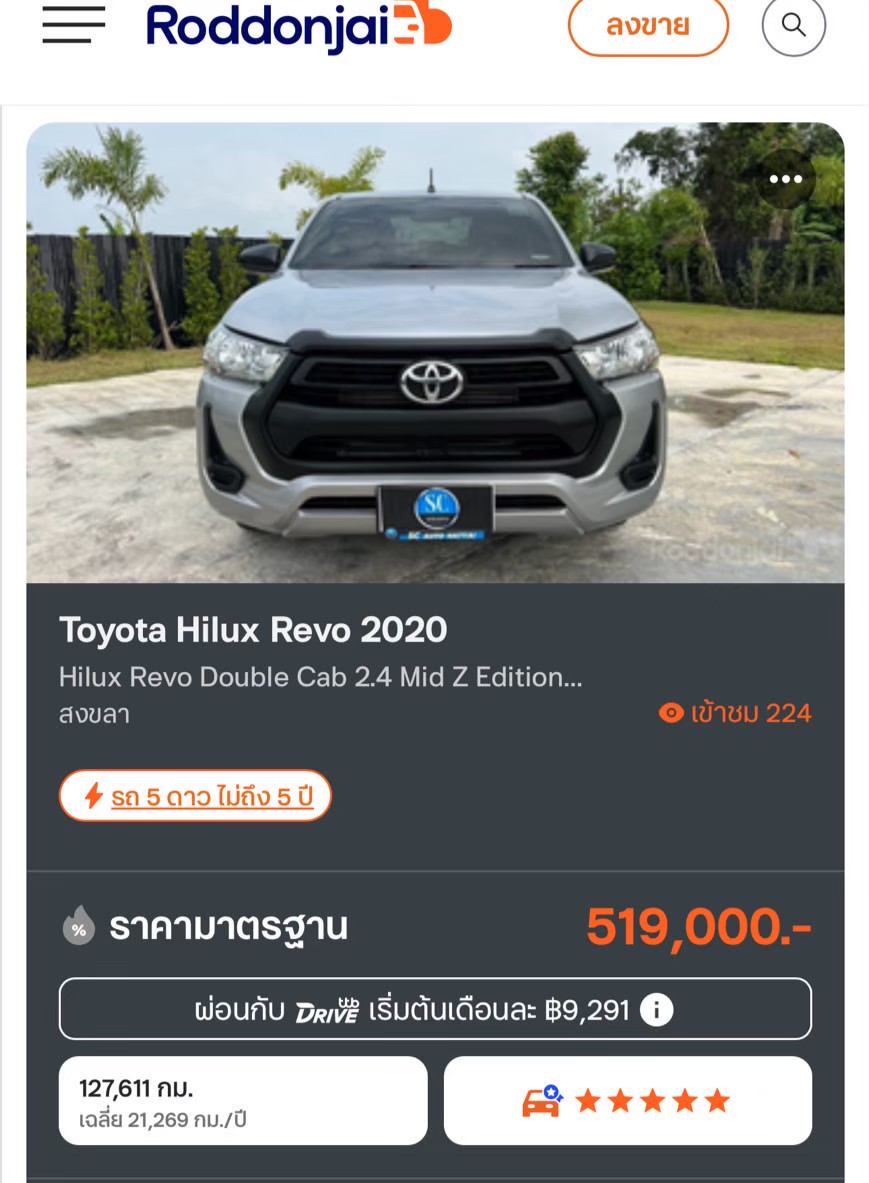
Task: Open the three-dot options on car photo
Action: pos(785,179)
